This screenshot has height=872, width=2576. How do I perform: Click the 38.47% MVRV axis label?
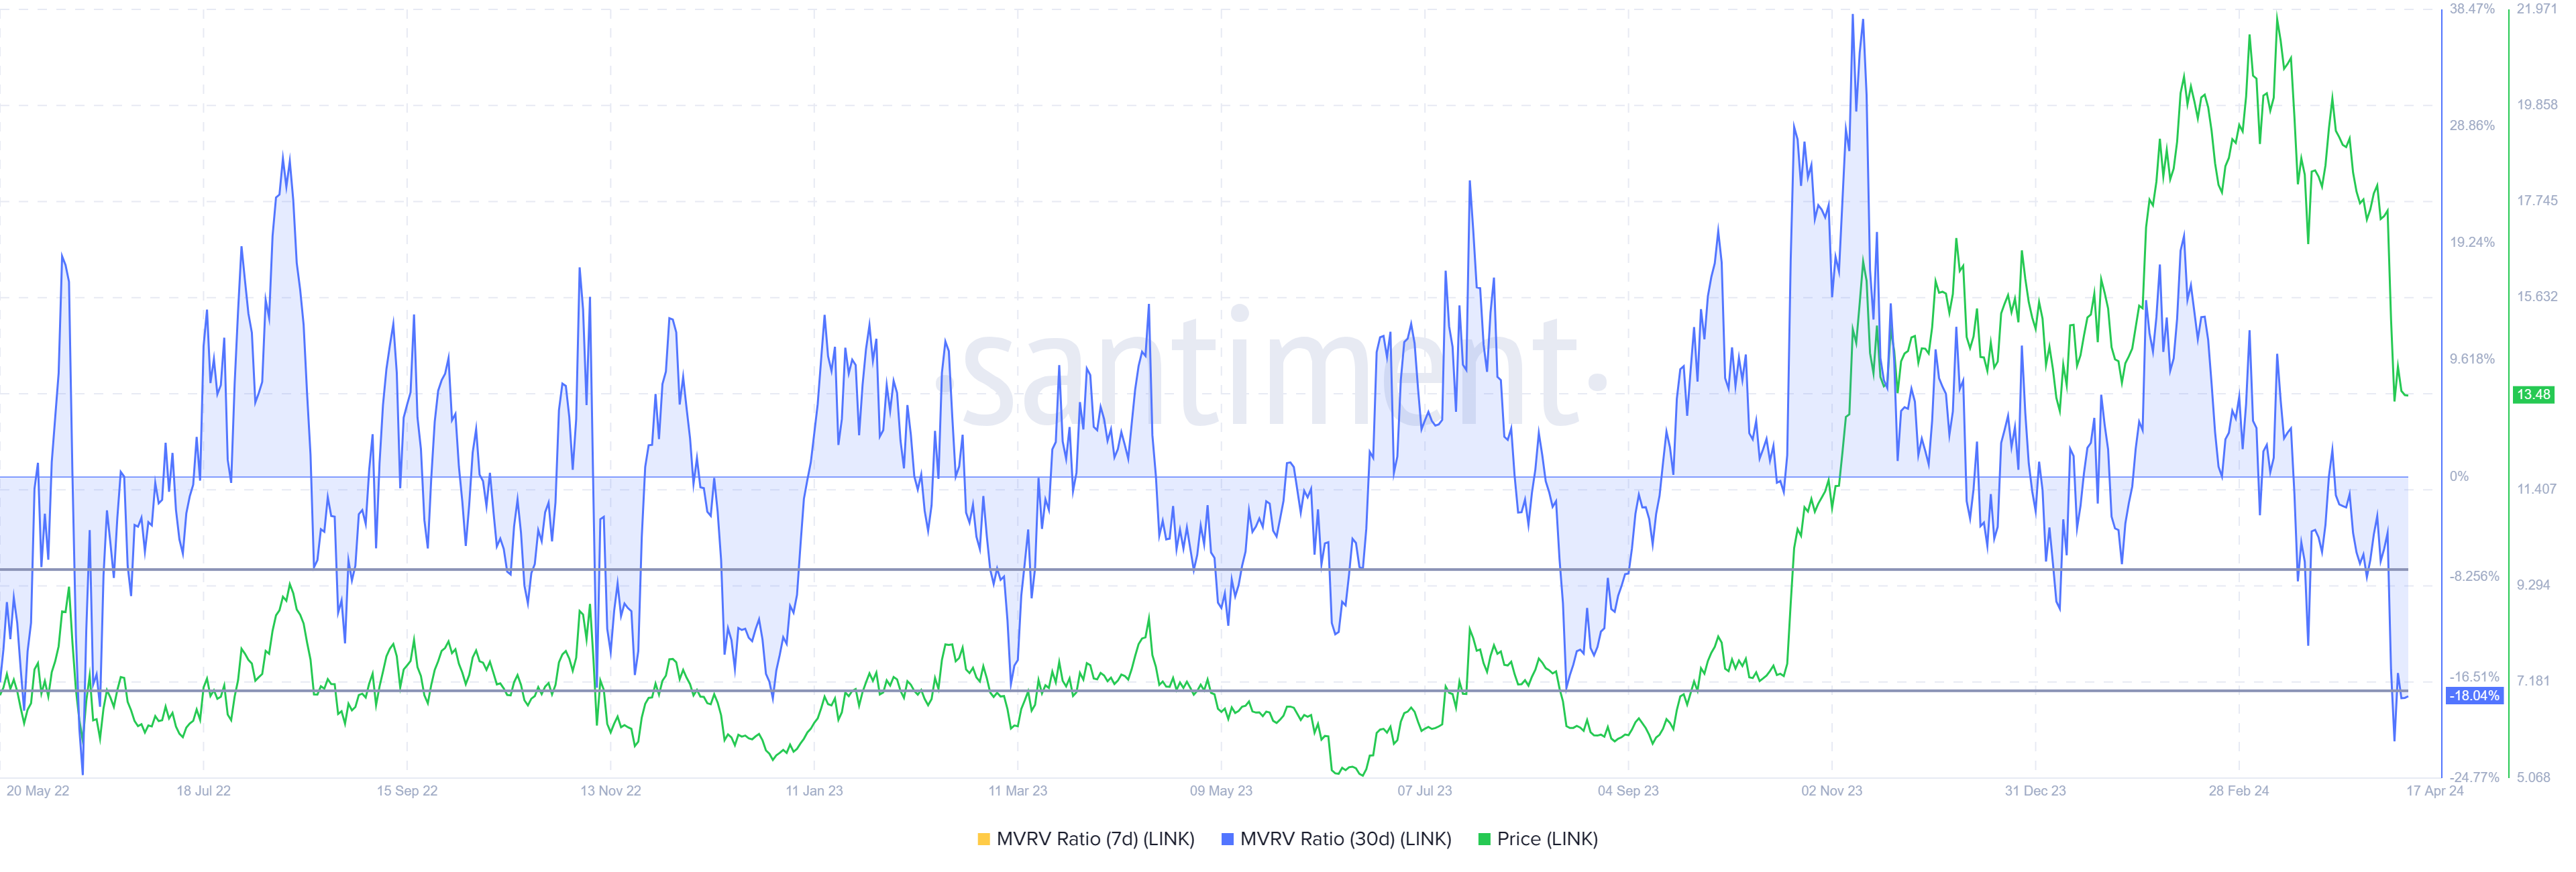(2472, 9)
